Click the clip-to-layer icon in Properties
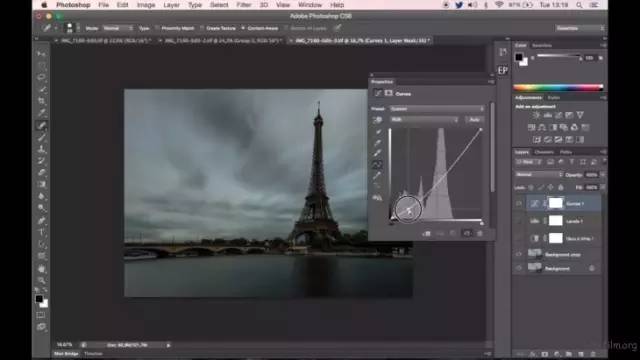 point(427,233)
